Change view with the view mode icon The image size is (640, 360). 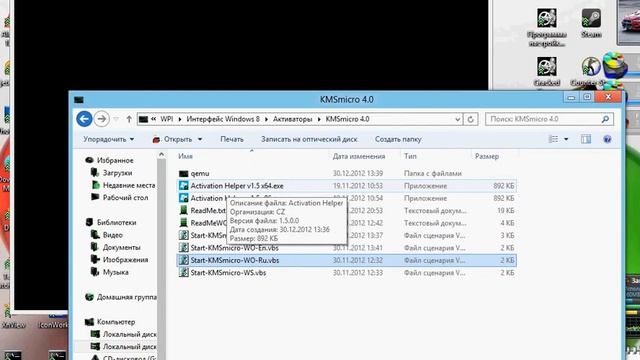tap(553, 139)
